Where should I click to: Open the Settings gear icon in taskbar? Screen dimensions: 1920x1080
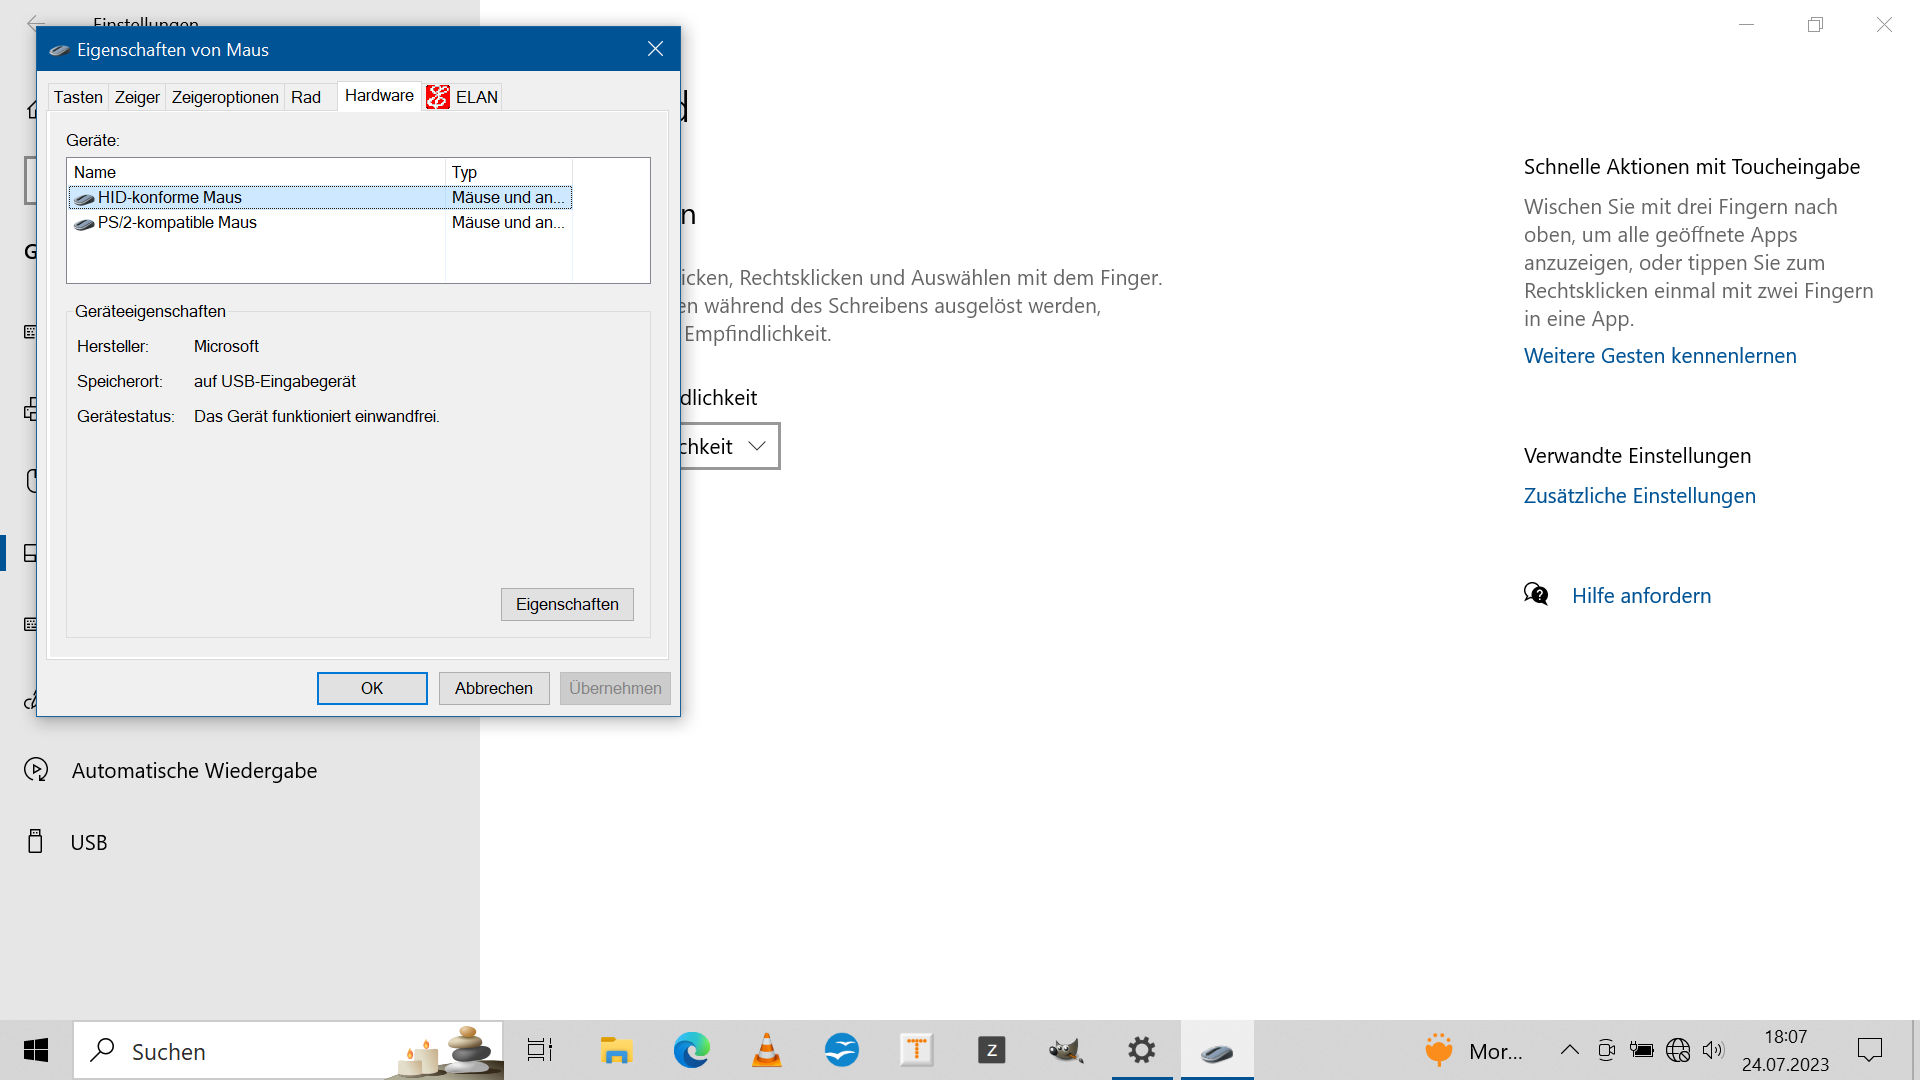point(1141,1050)
